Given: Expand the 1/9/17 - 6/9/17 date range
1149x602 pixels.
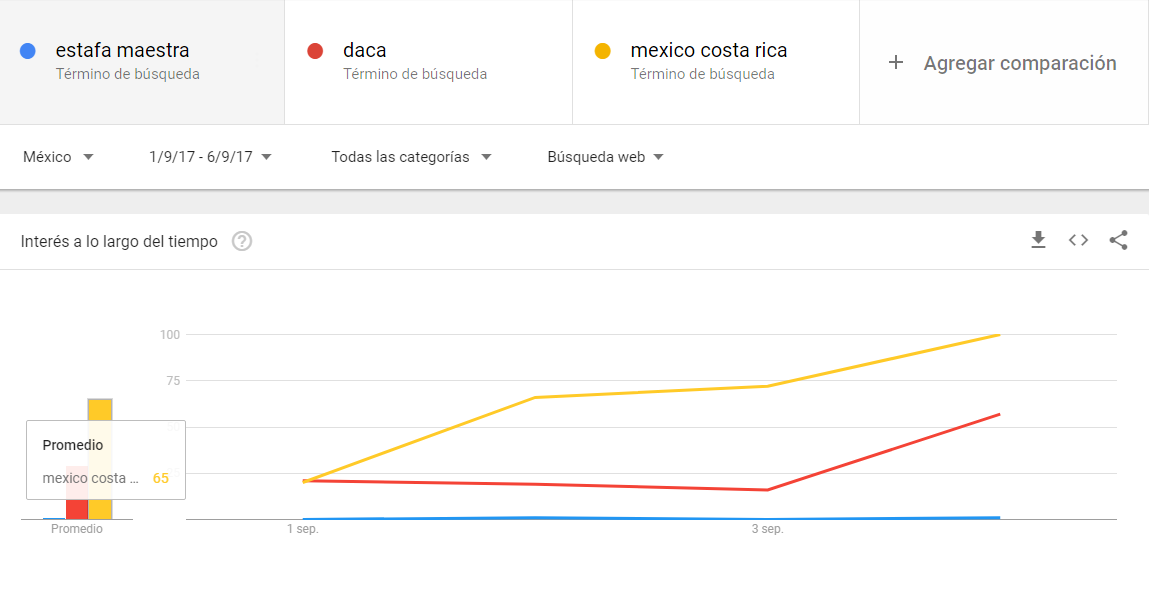Looking at the screenshot, I should click(x=210, y=157).
